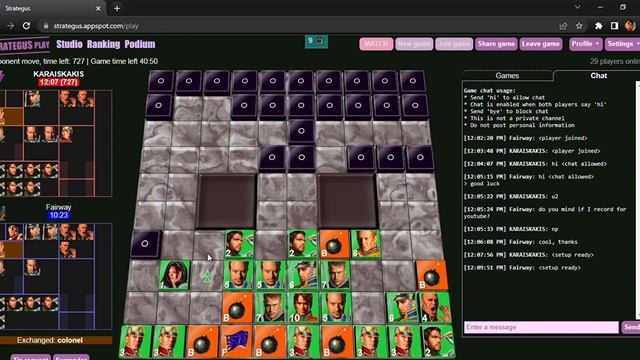
Task: Open the browser side panel icon
Action: coord(614,26)
